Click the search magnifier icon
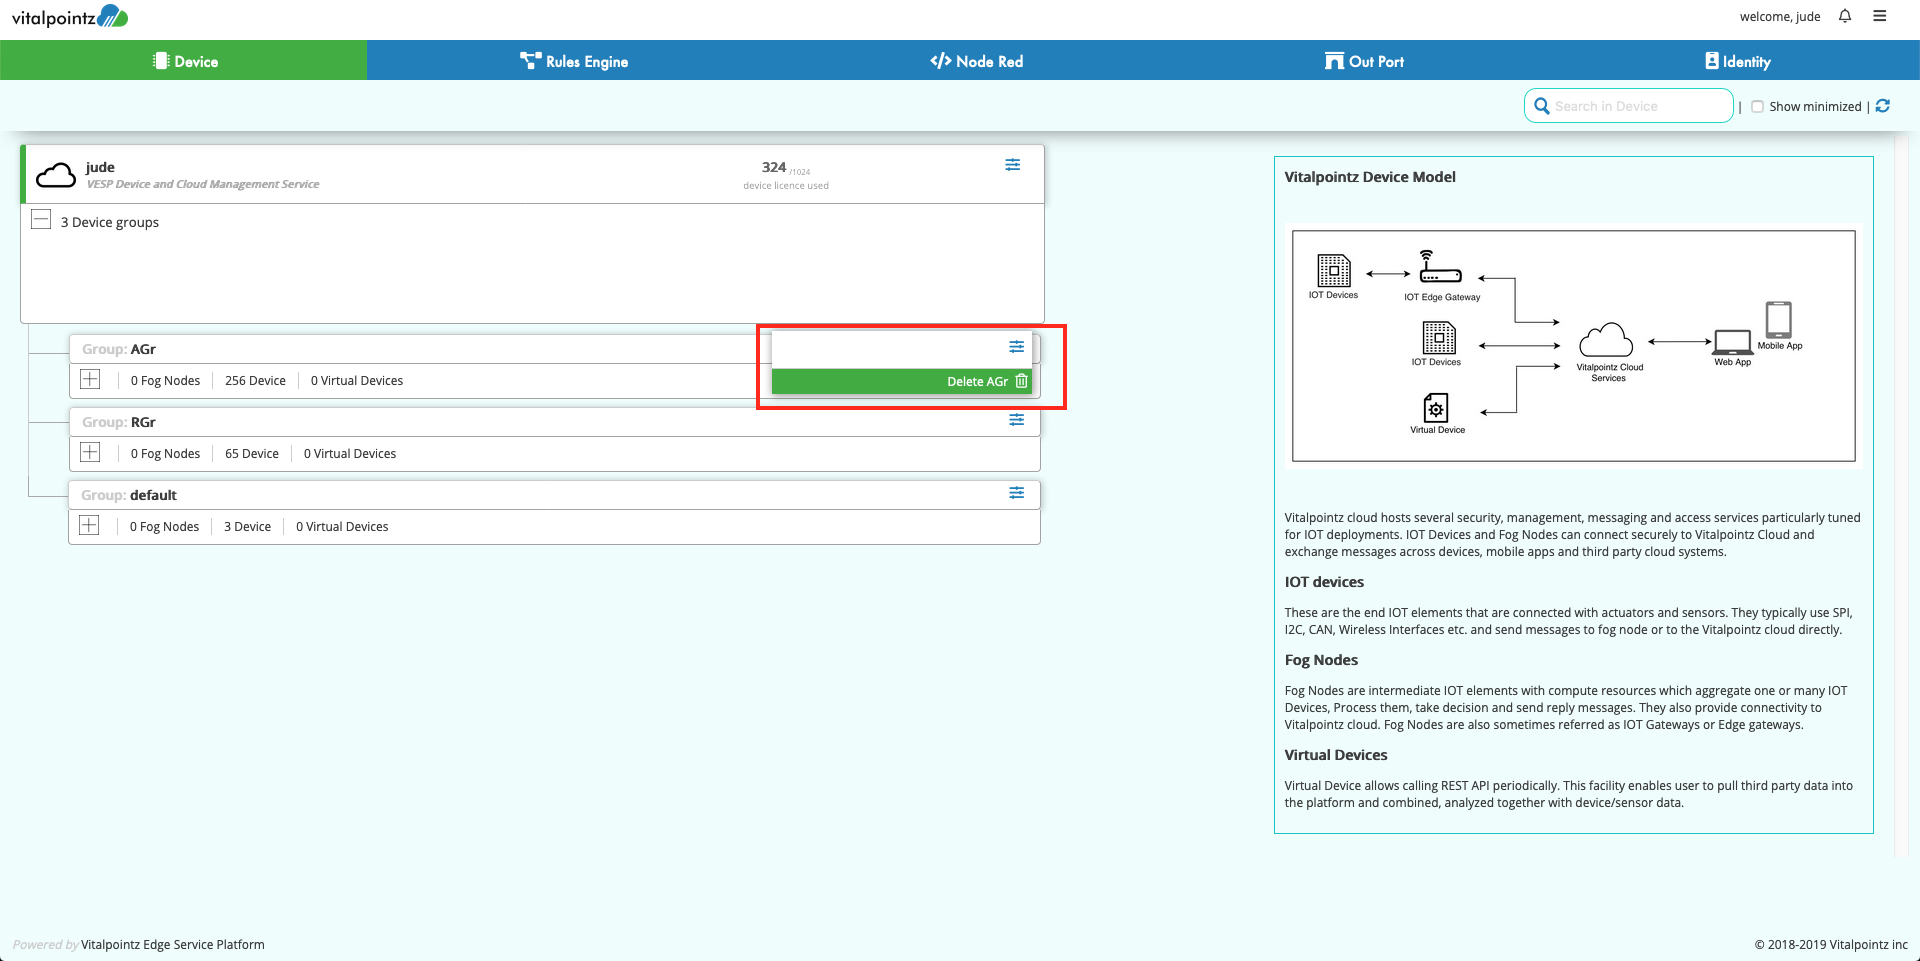Screen dimensions: 1920x961 tap(1542, 106)
